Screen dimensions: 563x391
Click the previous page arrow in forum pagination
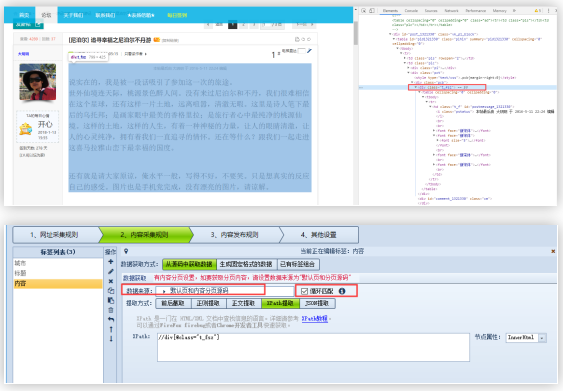pos(209,24)
